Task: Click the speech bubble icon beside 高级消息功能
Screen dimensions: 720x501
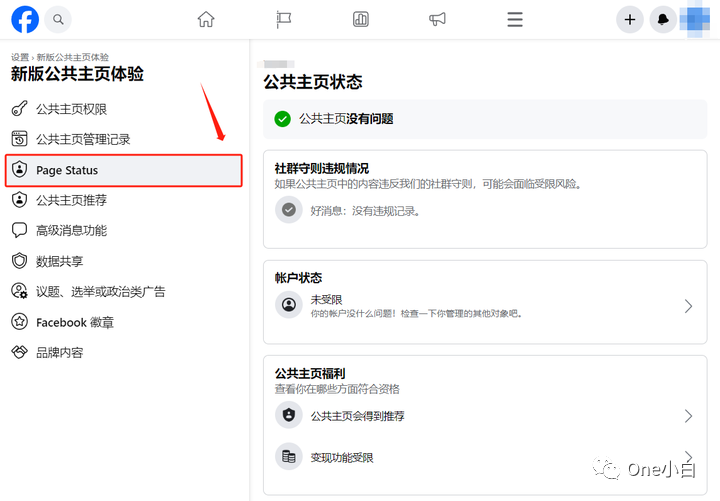Action: [x=19, y=230]
